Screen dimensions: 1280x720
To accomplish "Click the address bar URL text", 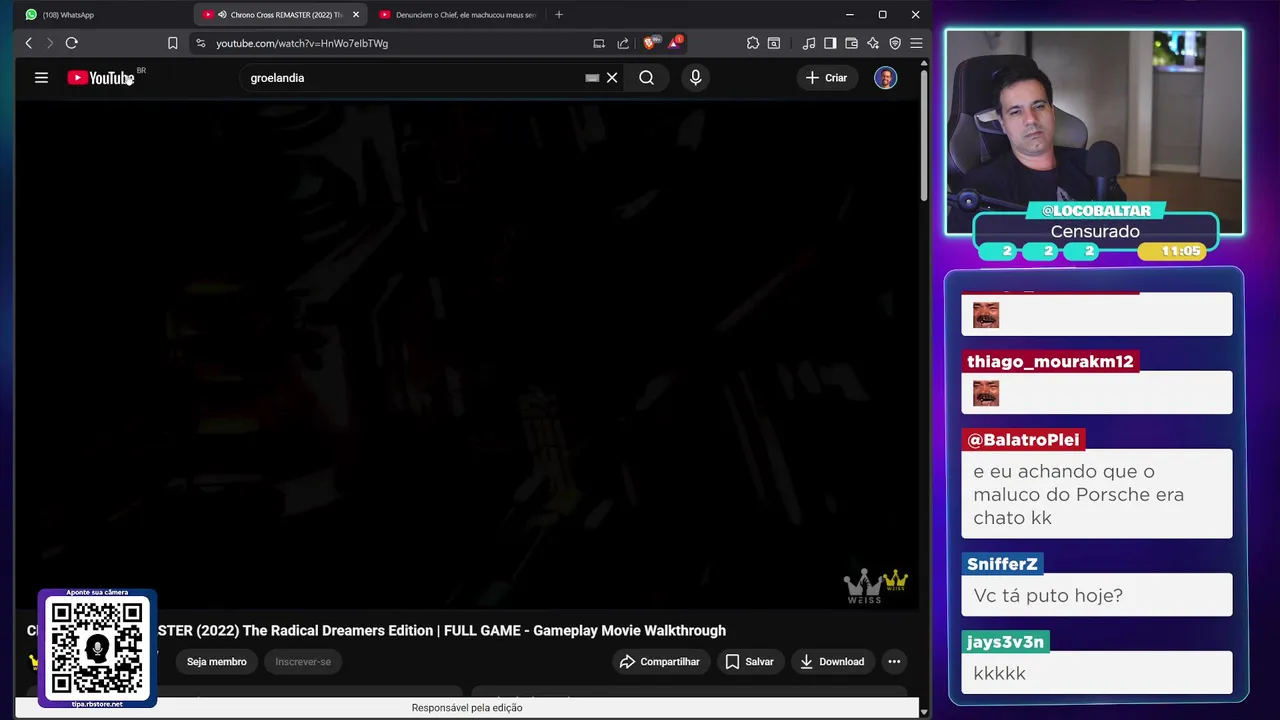I will tap(302, 43).
